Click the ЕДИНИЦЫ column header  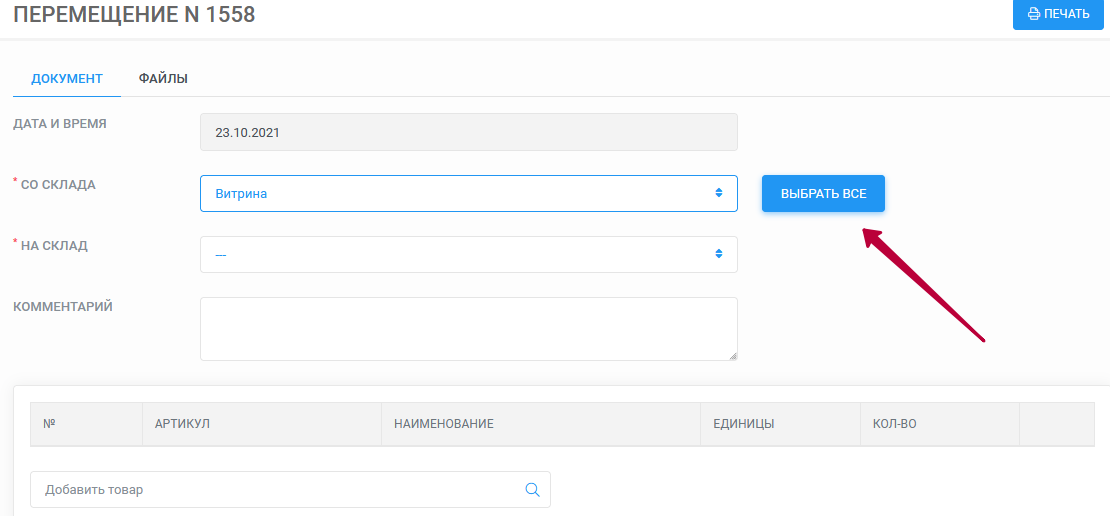pyautogui.click(x=781, y=424)
